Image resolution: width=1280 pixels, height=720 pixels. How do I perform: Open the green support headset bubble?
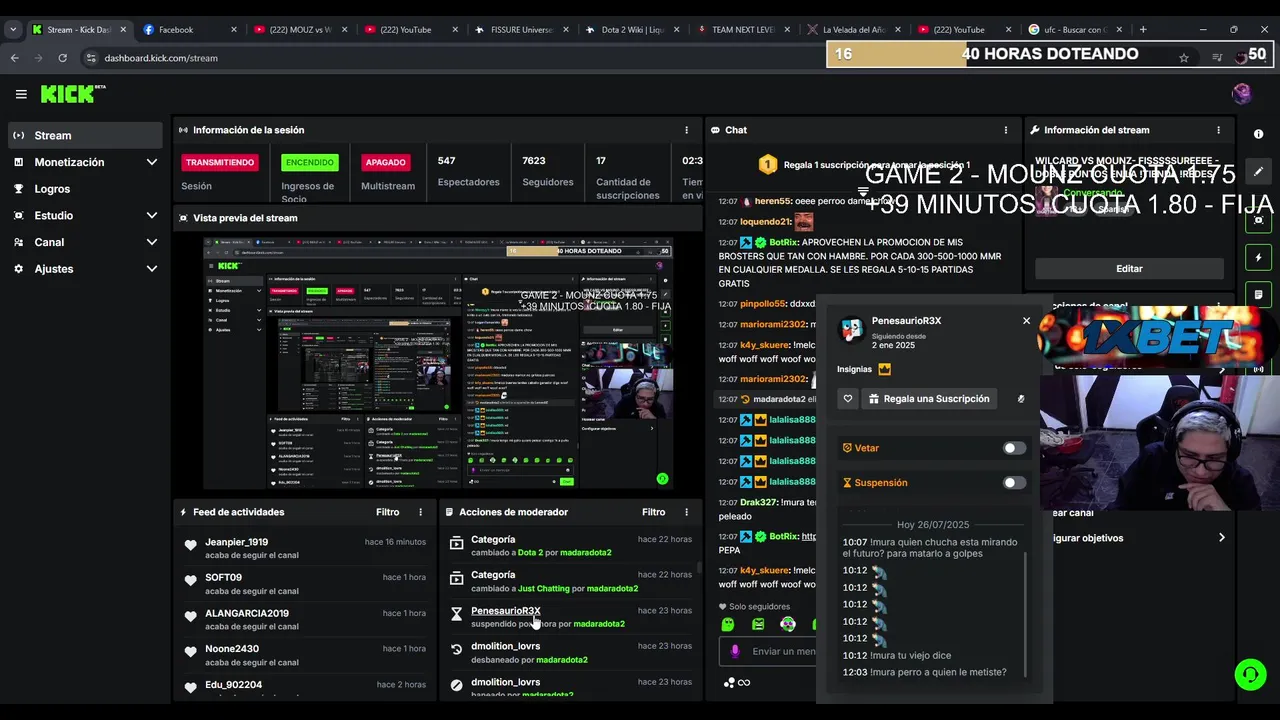point(1250,675)
